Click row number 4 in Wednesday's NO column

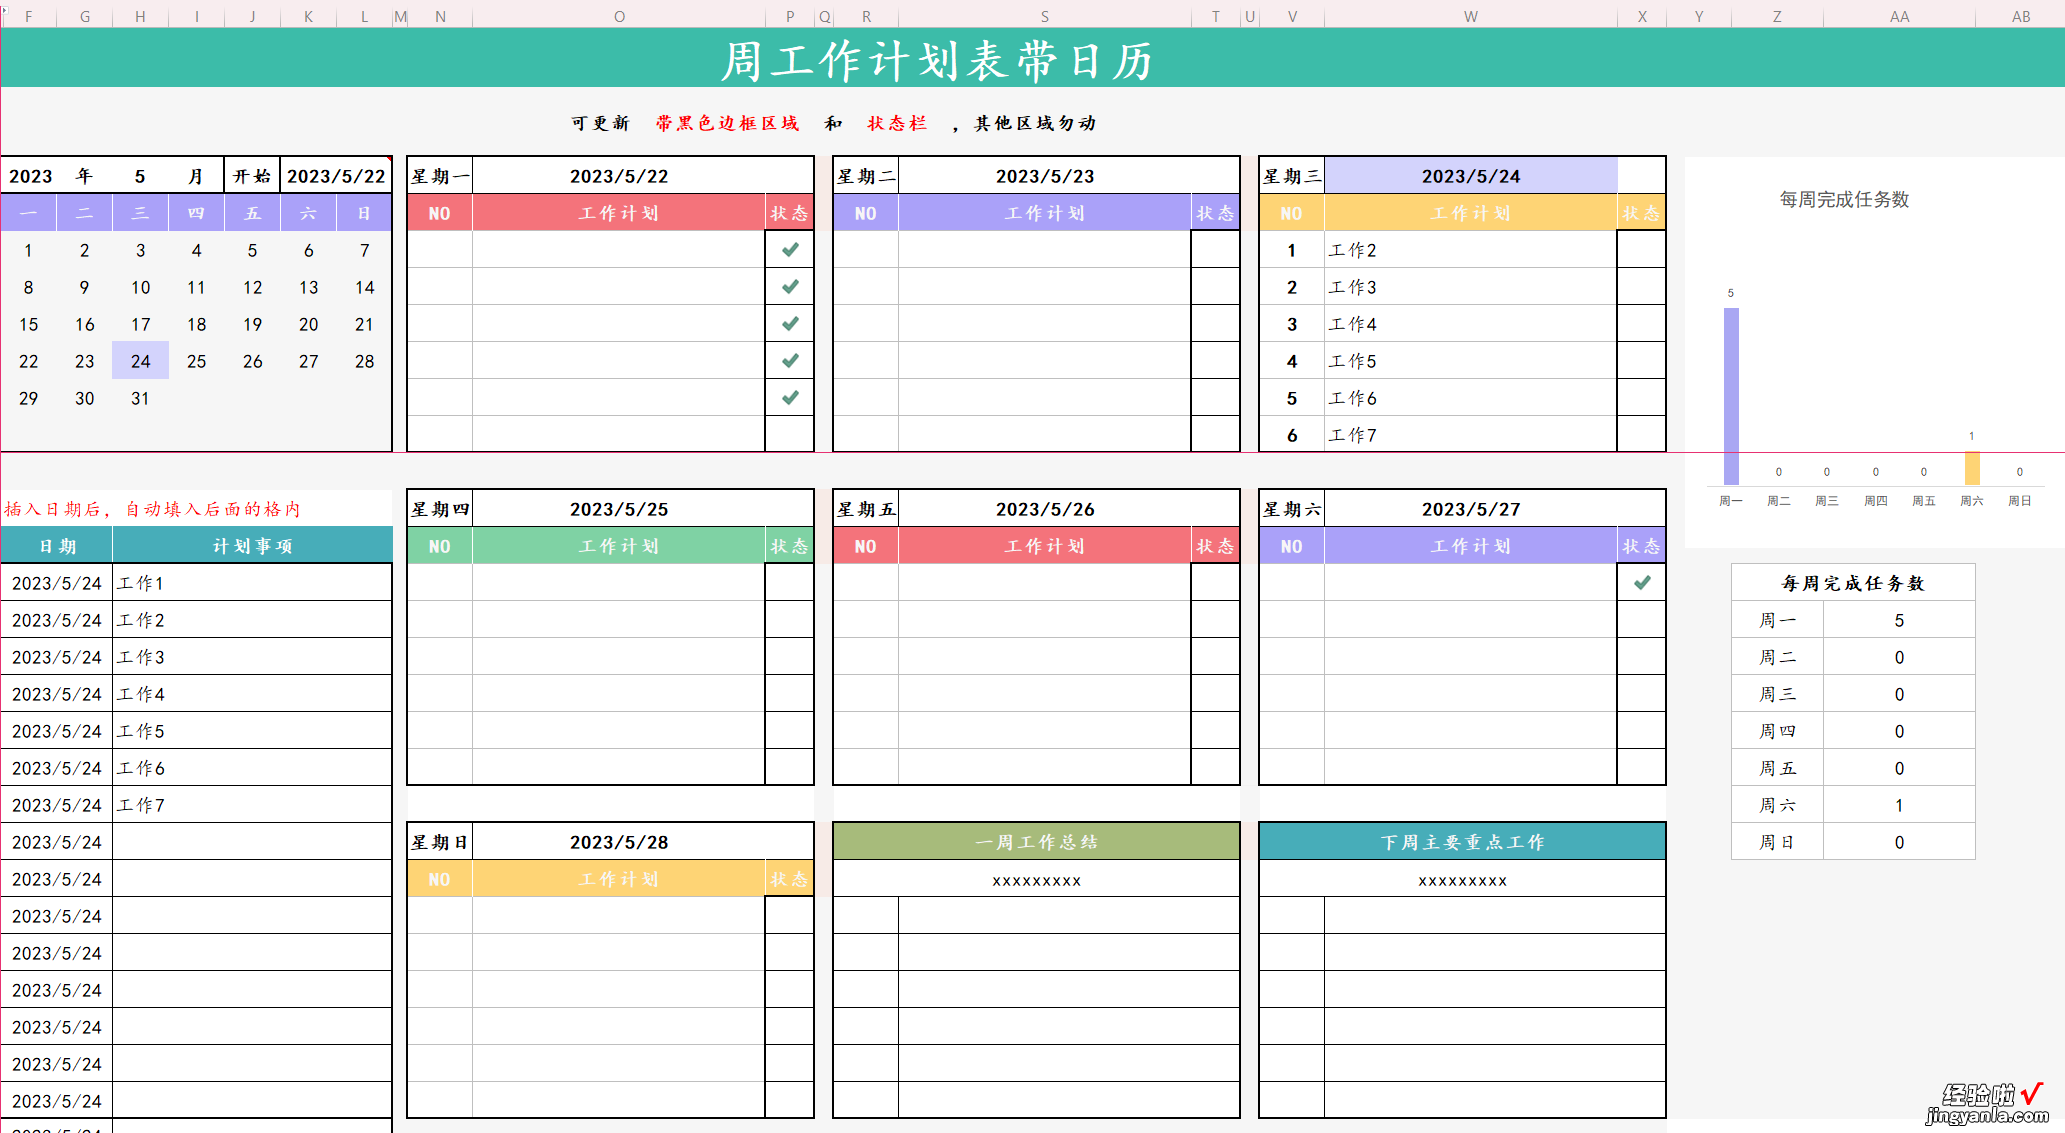click(1292, 361)
